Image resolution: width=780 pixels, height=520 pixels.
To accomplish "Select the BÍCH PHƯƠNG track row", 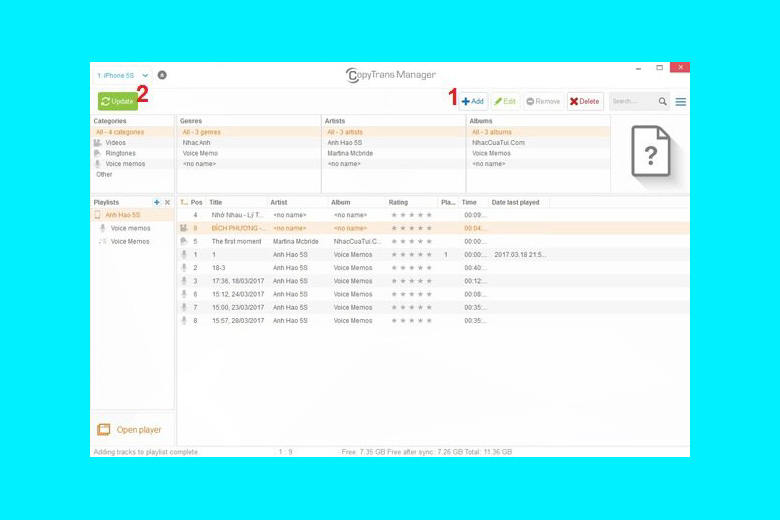I will click(433, 228).
